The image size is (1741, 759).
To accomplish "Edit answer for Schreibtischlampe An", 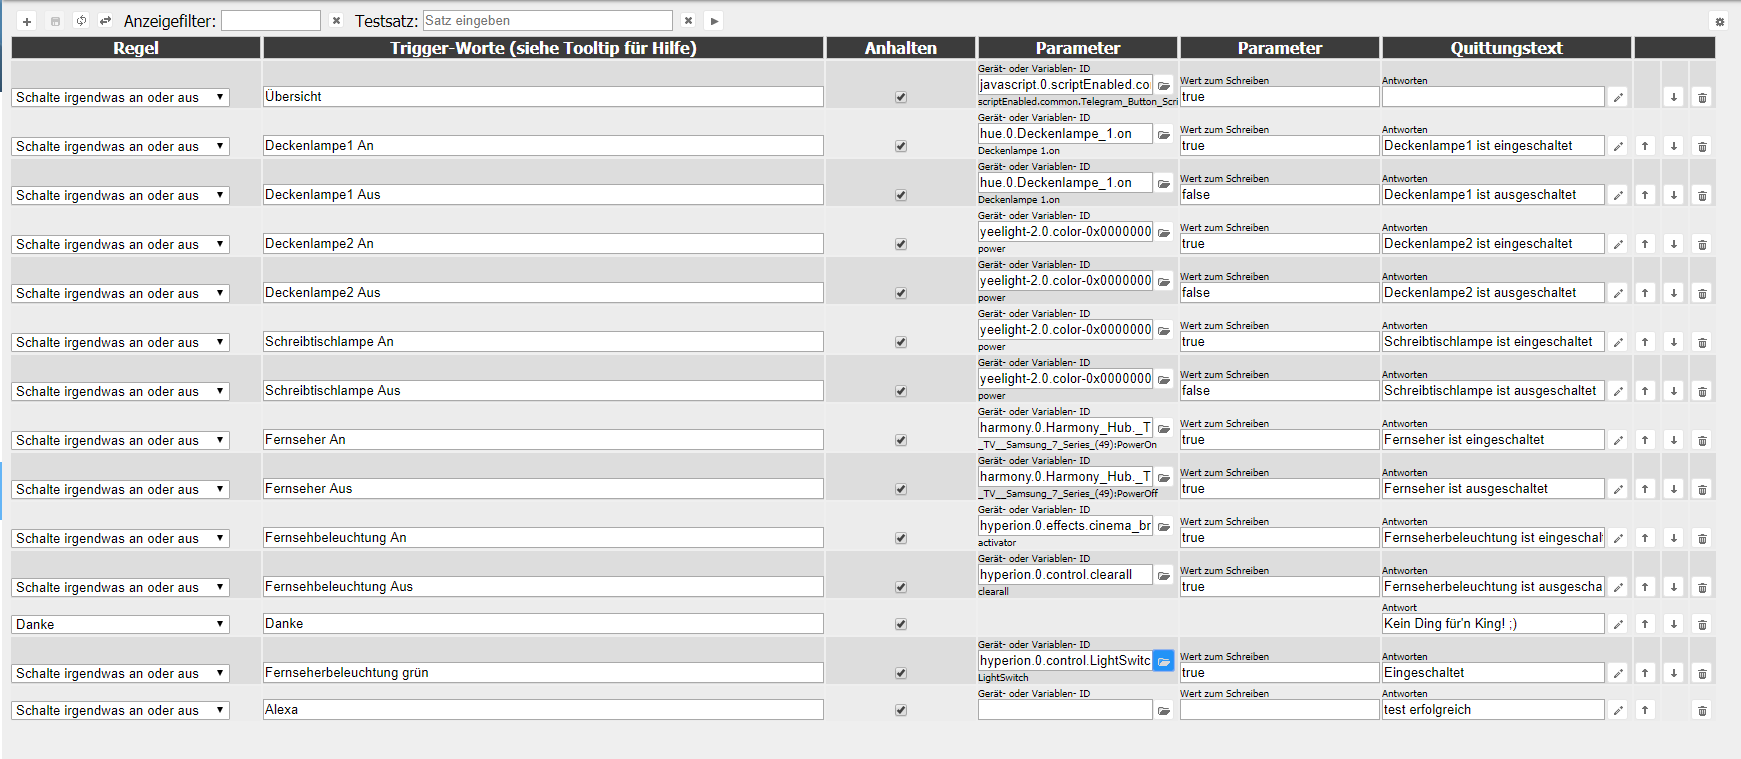I will tap(1618, 342).
